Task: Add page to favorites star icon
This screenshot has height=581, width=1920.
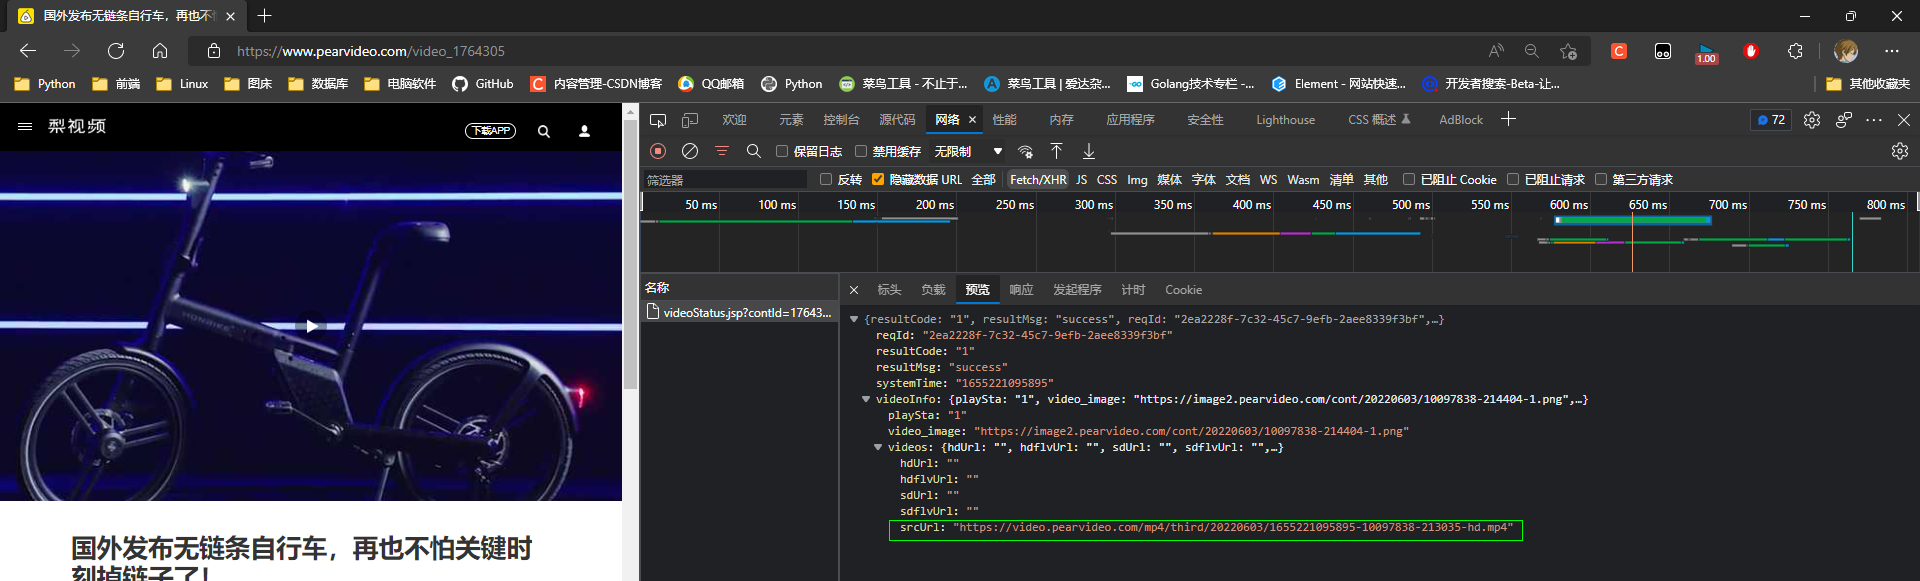Action: 1568,51
